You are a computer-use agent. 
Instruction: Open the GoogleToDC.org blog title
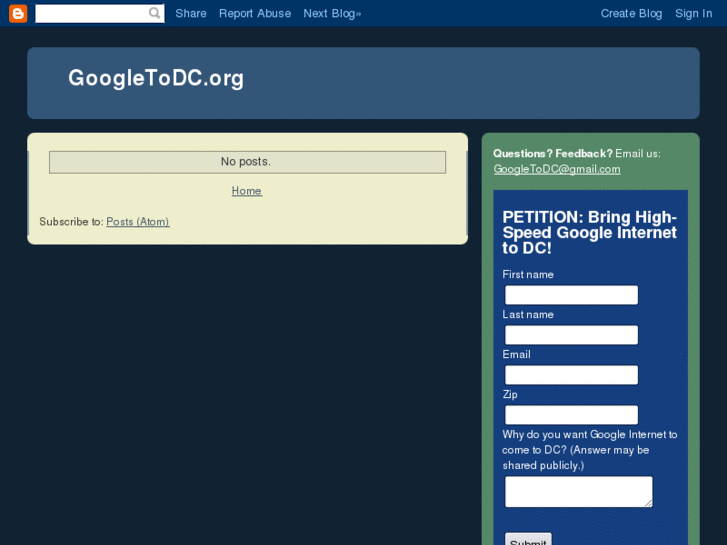pyautogui.click(x=156, y=78)
